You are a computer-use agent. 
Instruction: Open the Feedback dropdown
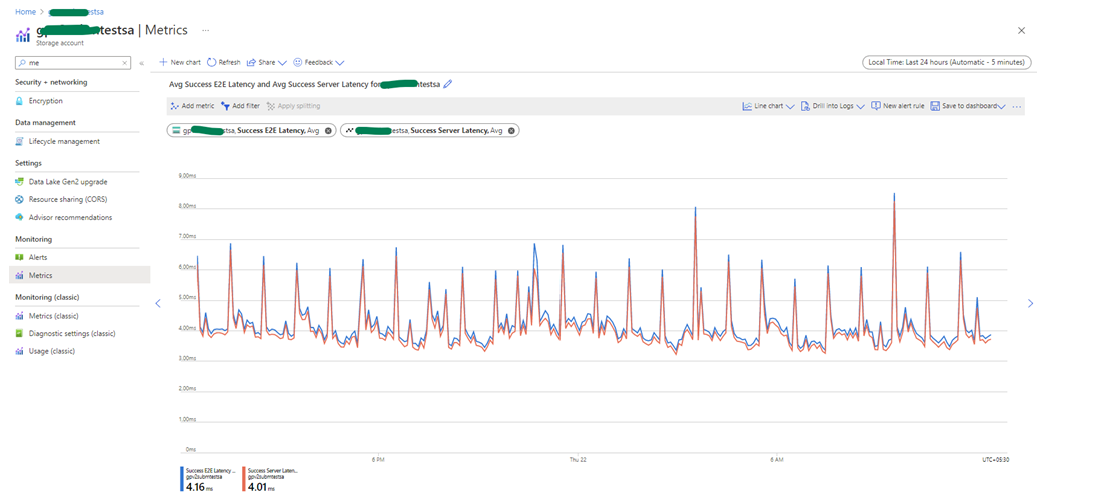(x=319, y=63)
